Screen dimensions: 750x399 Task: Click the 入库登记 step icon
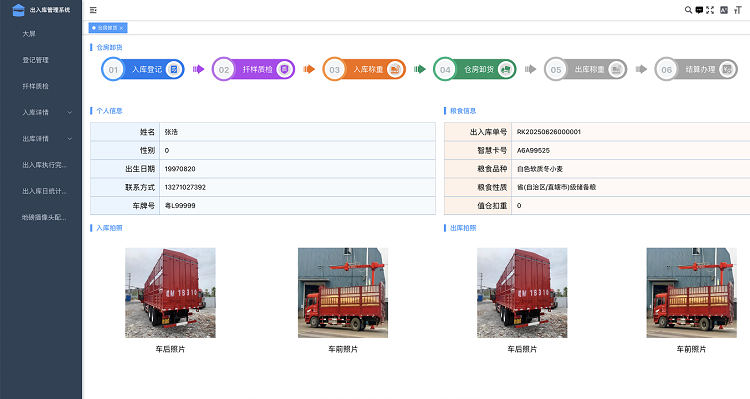(x=174, y=69)
